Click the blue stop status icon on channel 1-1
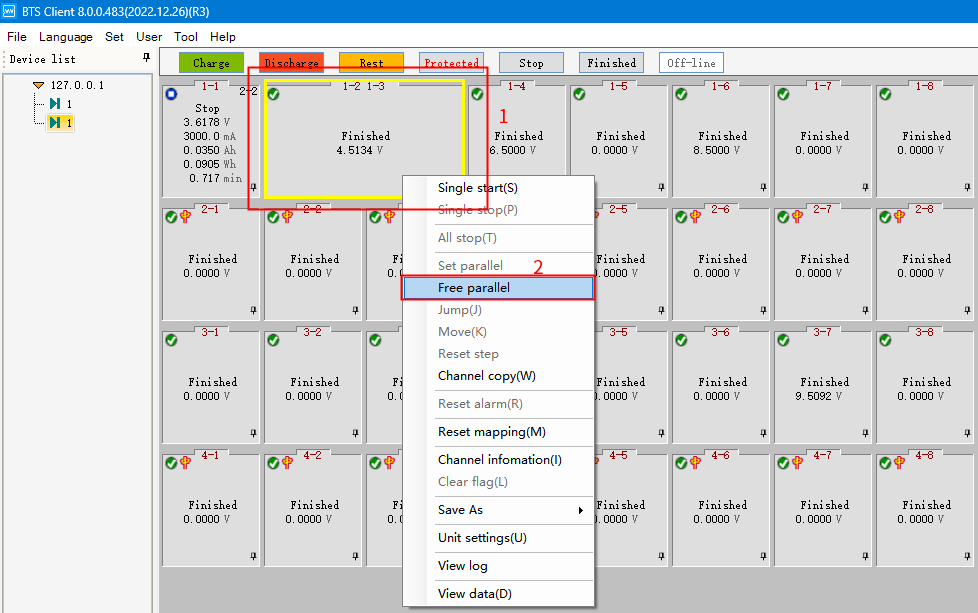 171,94
